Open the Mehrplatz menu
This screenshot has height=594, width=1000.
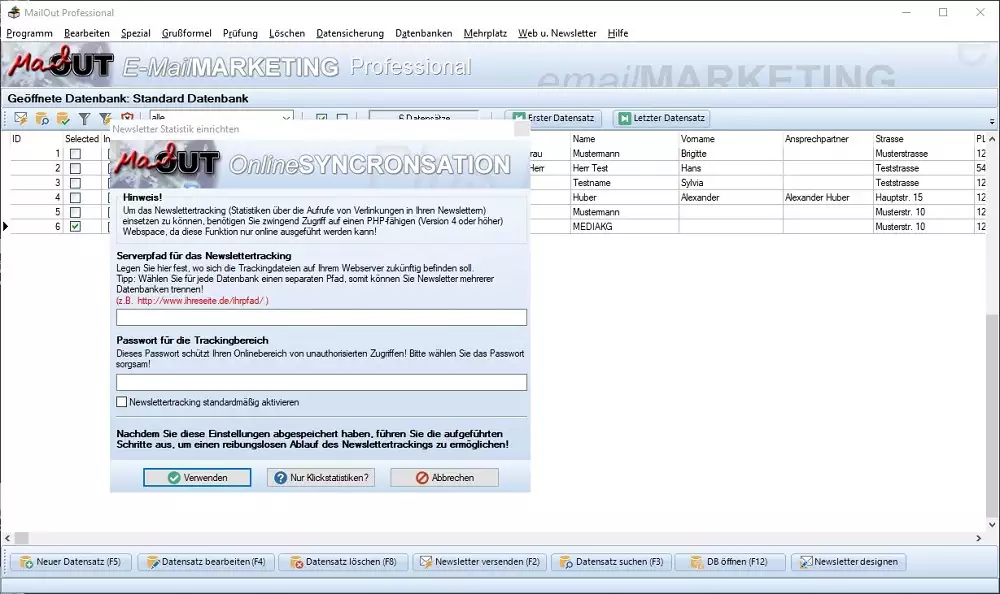[x=485, y=33]
